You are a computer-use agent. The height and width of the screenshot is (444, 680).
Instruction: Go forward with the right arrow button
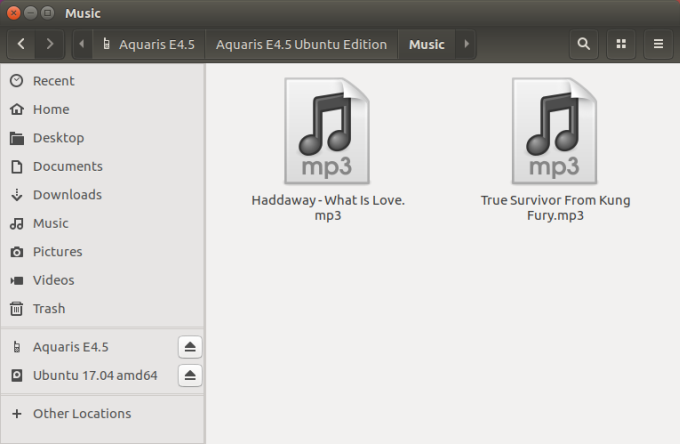point(49,44)
